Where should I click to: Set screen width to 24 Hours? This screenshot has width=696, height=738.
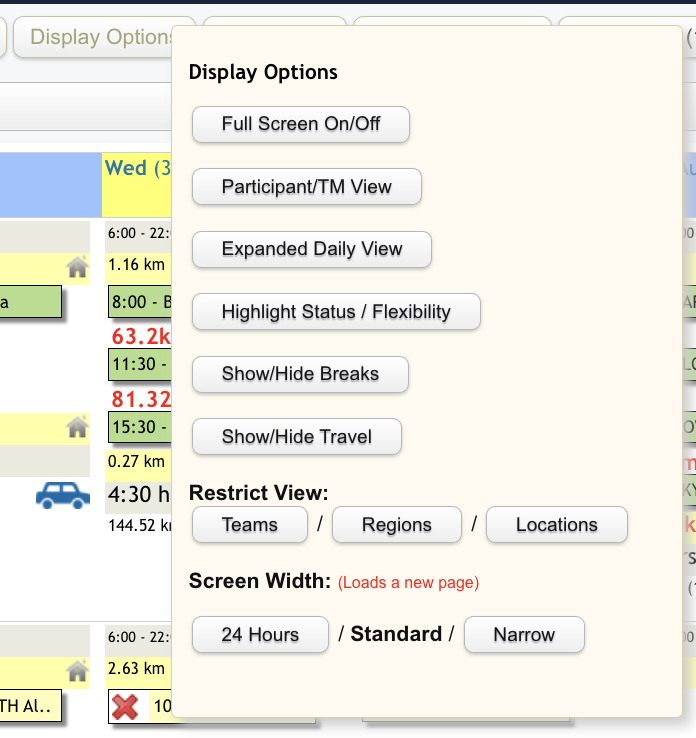click(260, 634)
